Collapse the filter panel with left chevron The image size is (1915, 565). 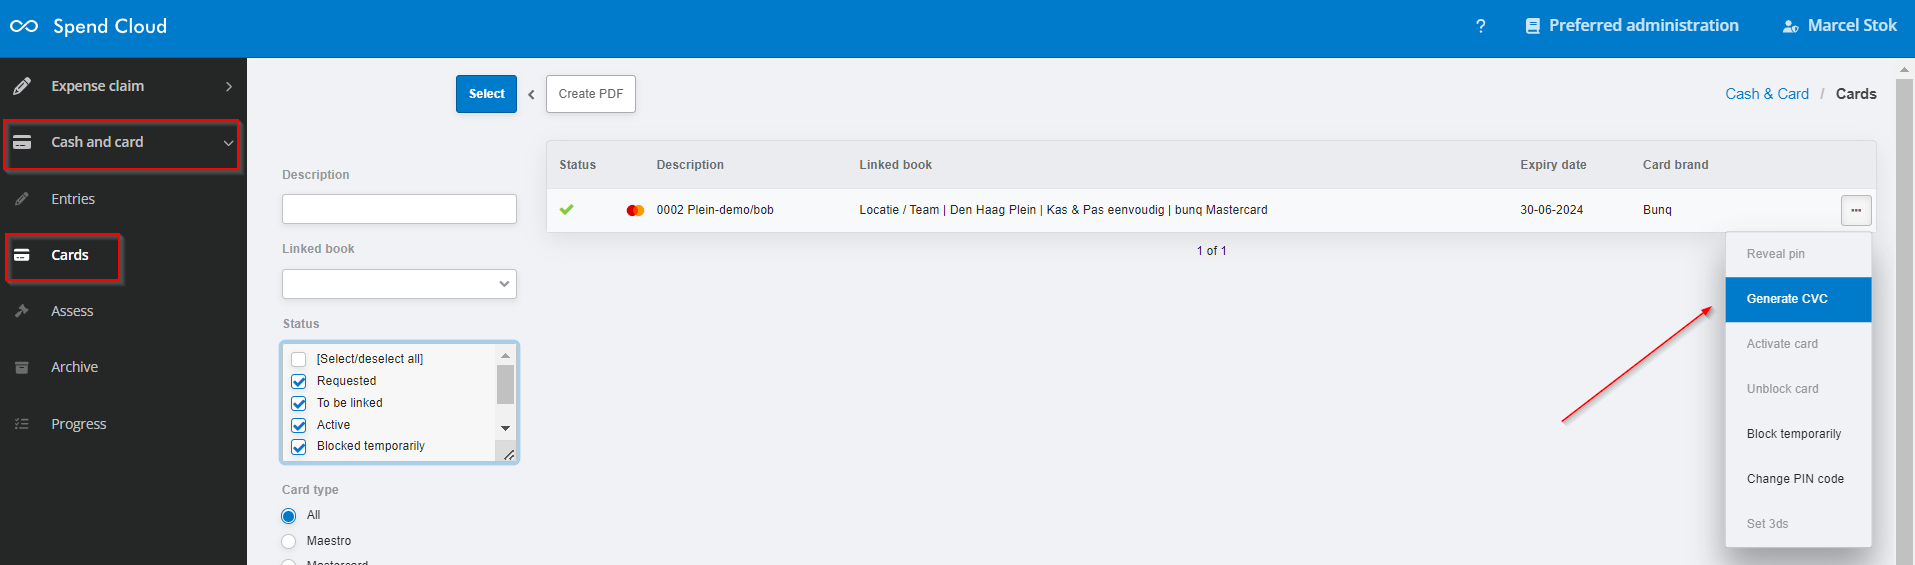pyautogui.click(x=531, y=95)
